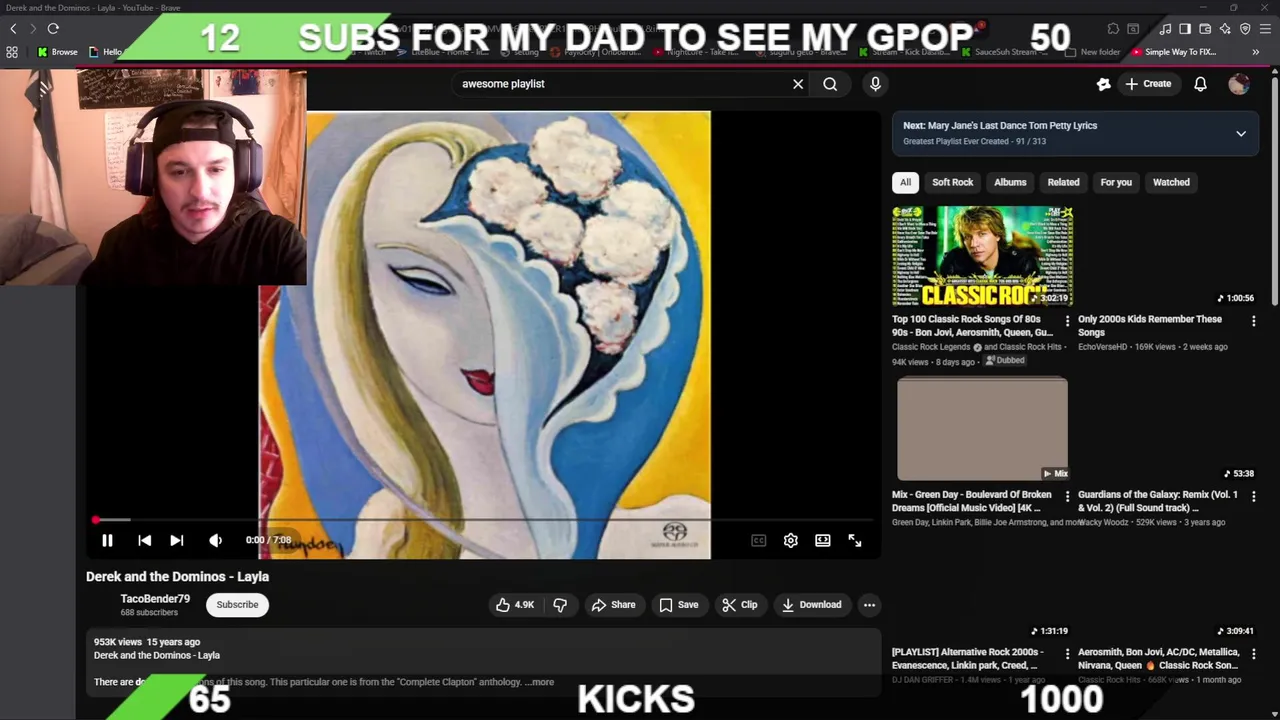The width and height of the screenshot is (1280, 720).
Task: Click the page vertical scrollbar
Action: [x=1274, y=190]
